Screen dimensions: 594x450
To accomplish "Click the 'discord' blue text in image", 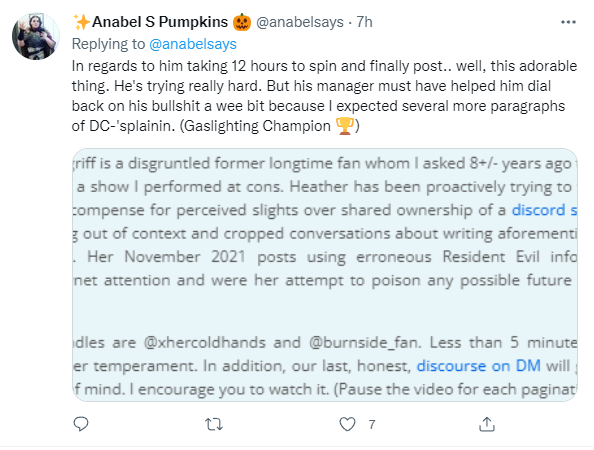I will click(538, 210).
